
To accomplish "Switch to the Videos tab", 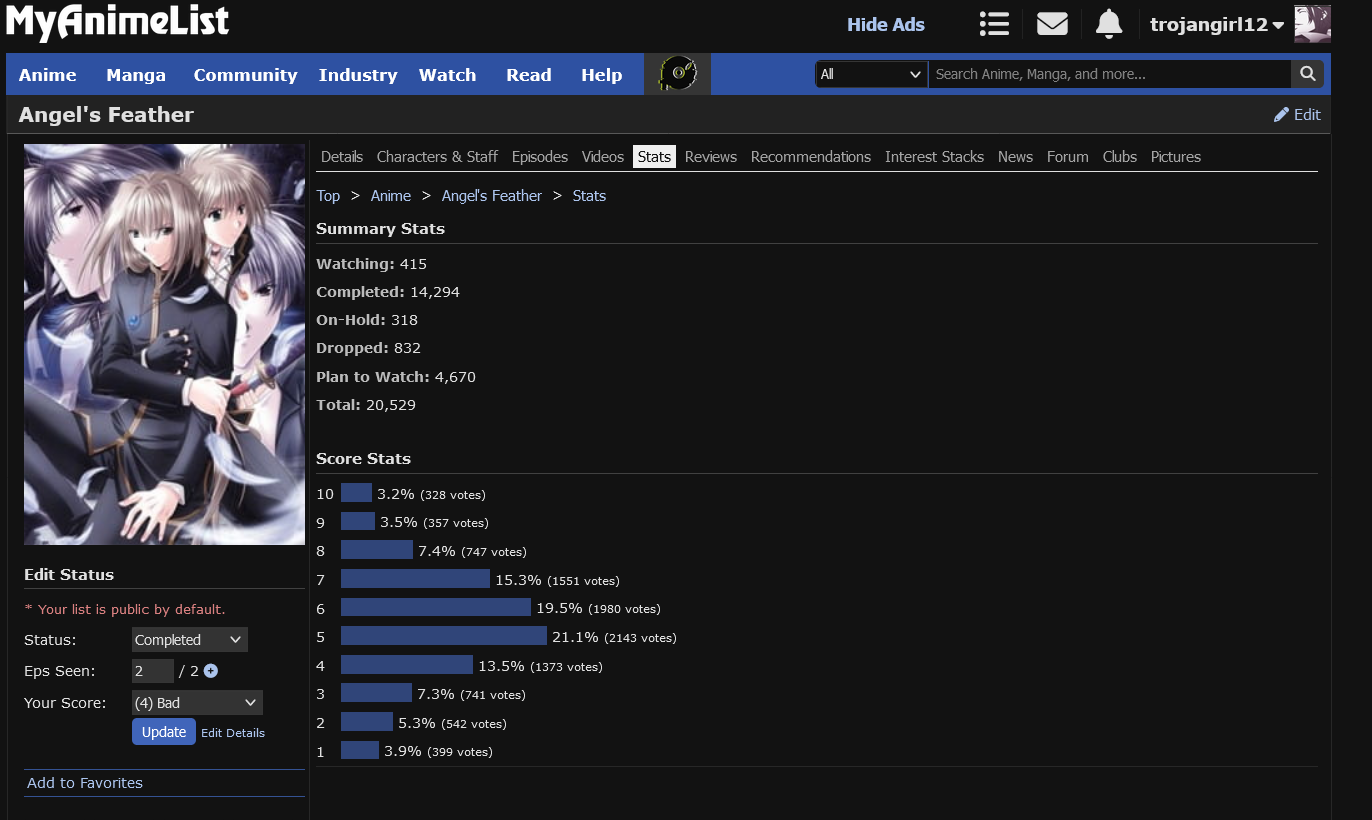I will pyautogui.click(x=603, y=157).
